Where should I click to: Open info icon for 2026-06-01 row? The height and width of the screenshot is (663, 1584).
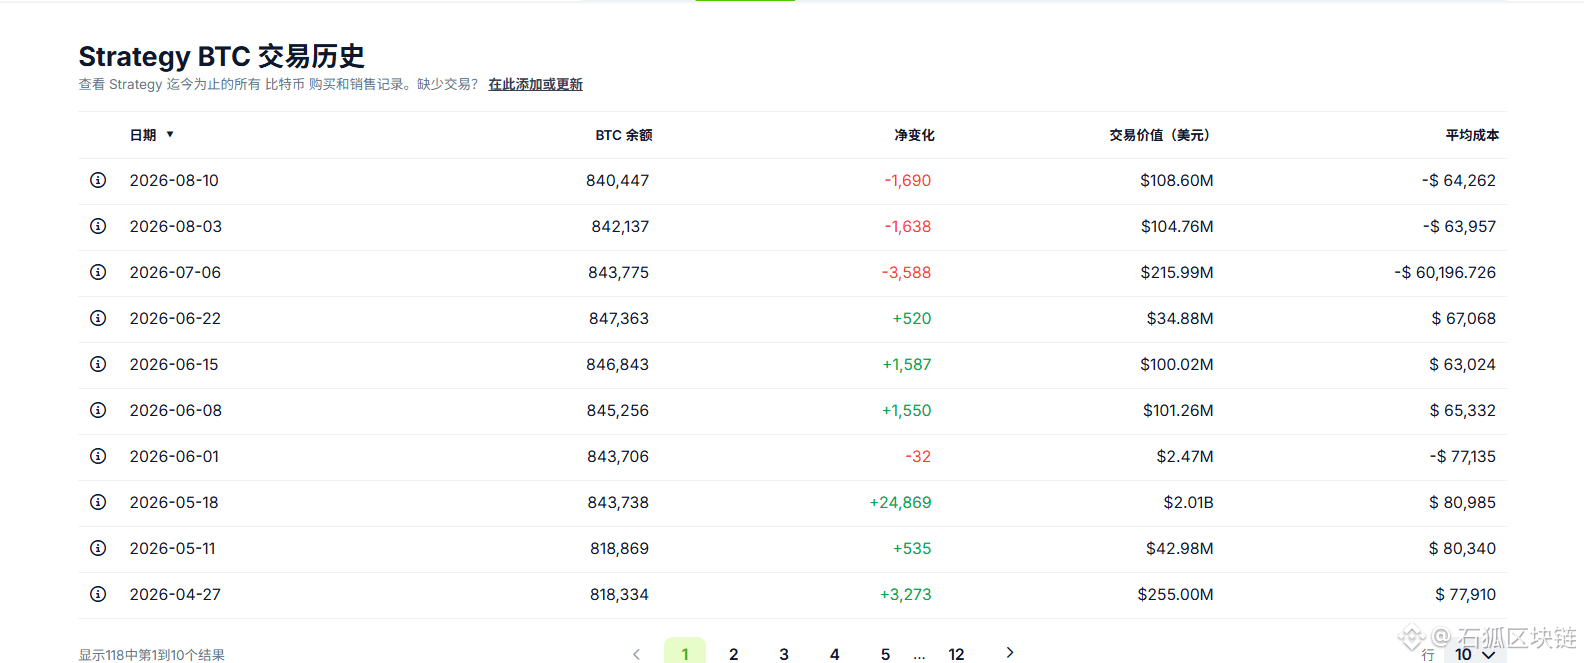coord(98,456)
